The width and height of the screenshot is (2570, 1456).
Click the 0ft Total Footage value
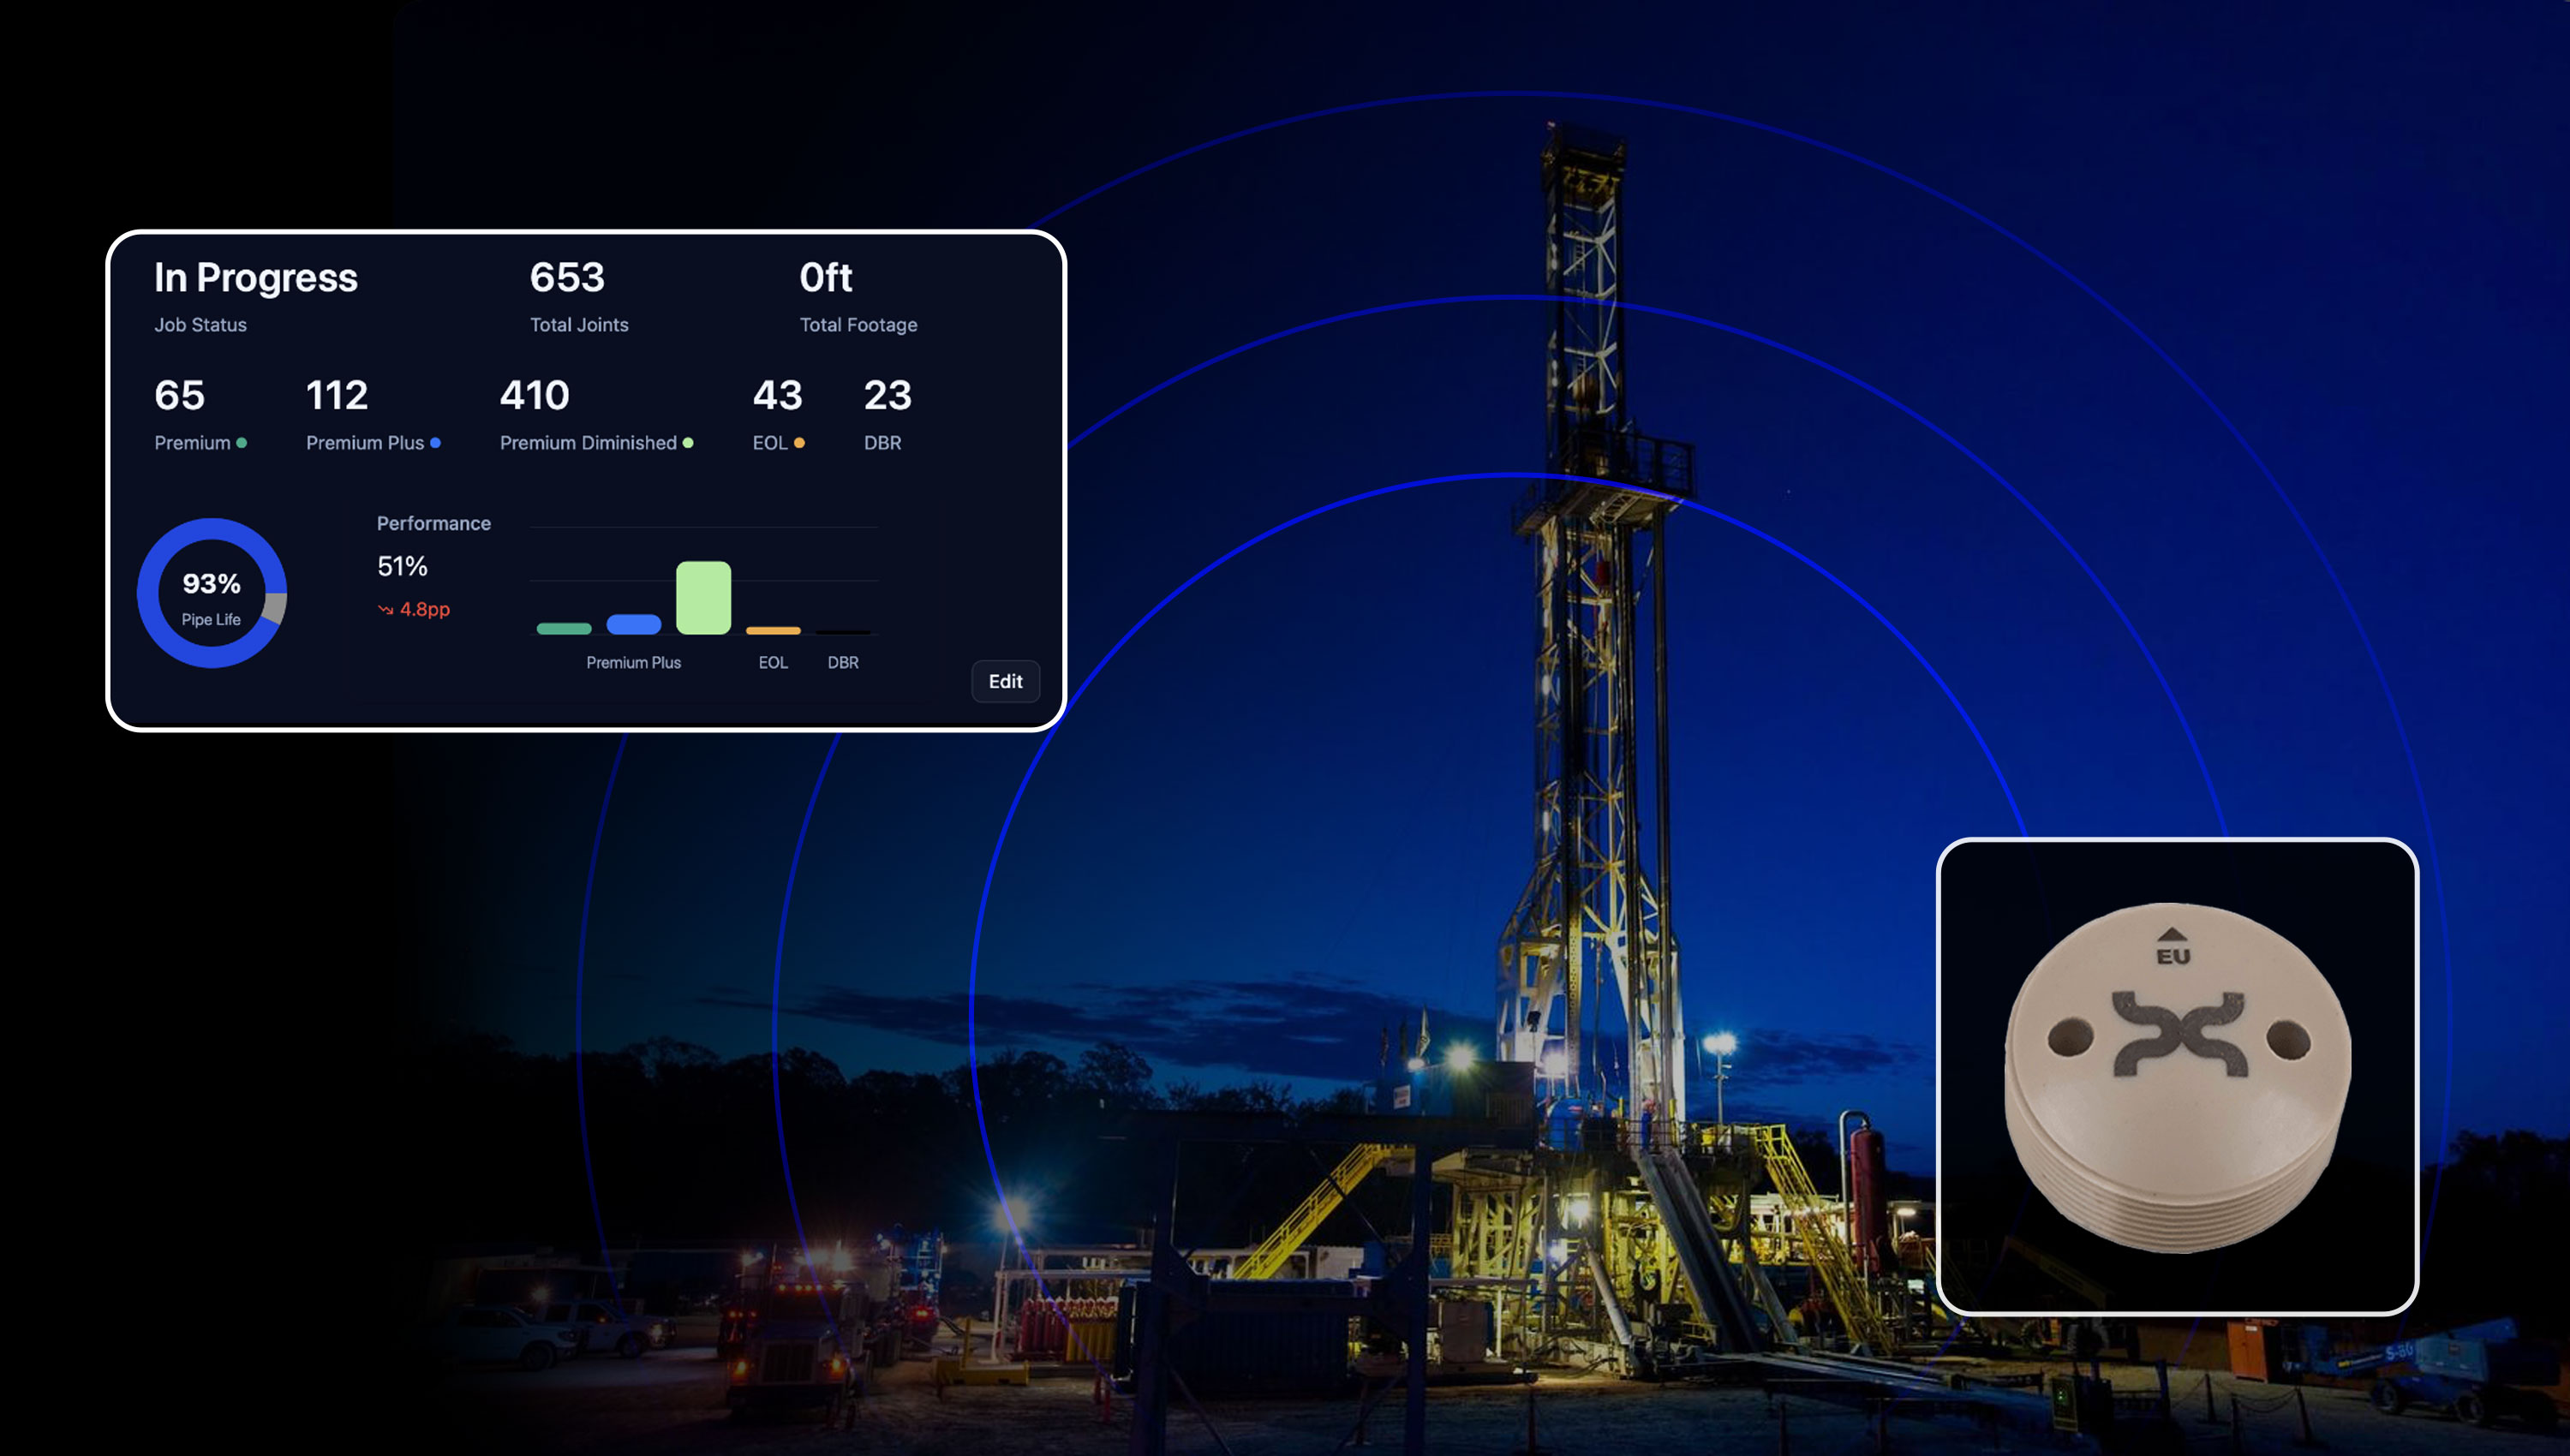click(825, 278)
